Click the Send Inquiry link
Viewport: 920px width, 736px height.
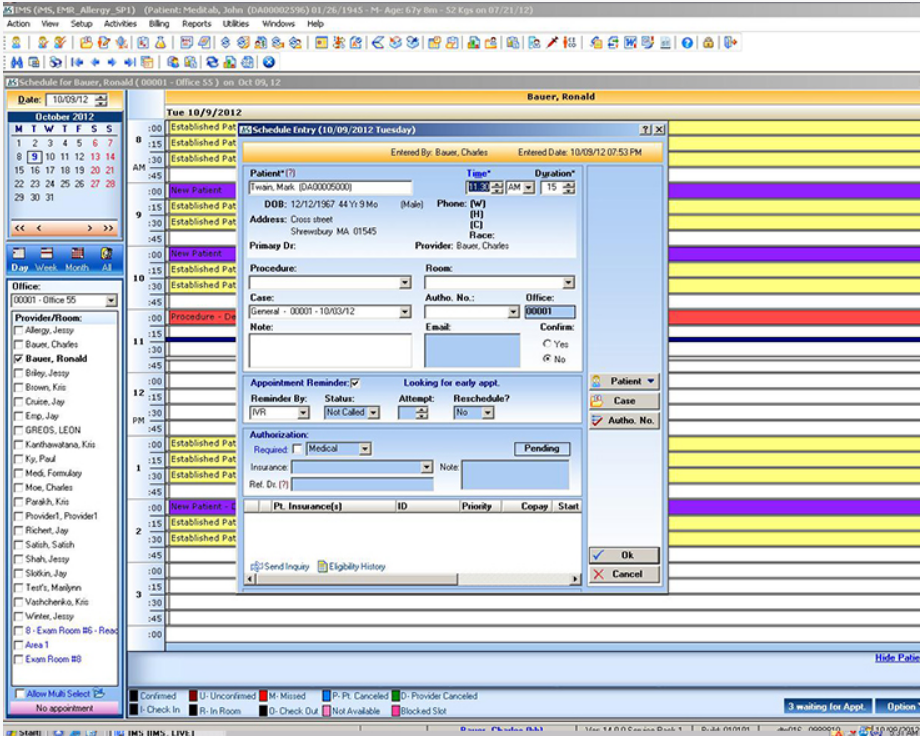coord(280,566)
